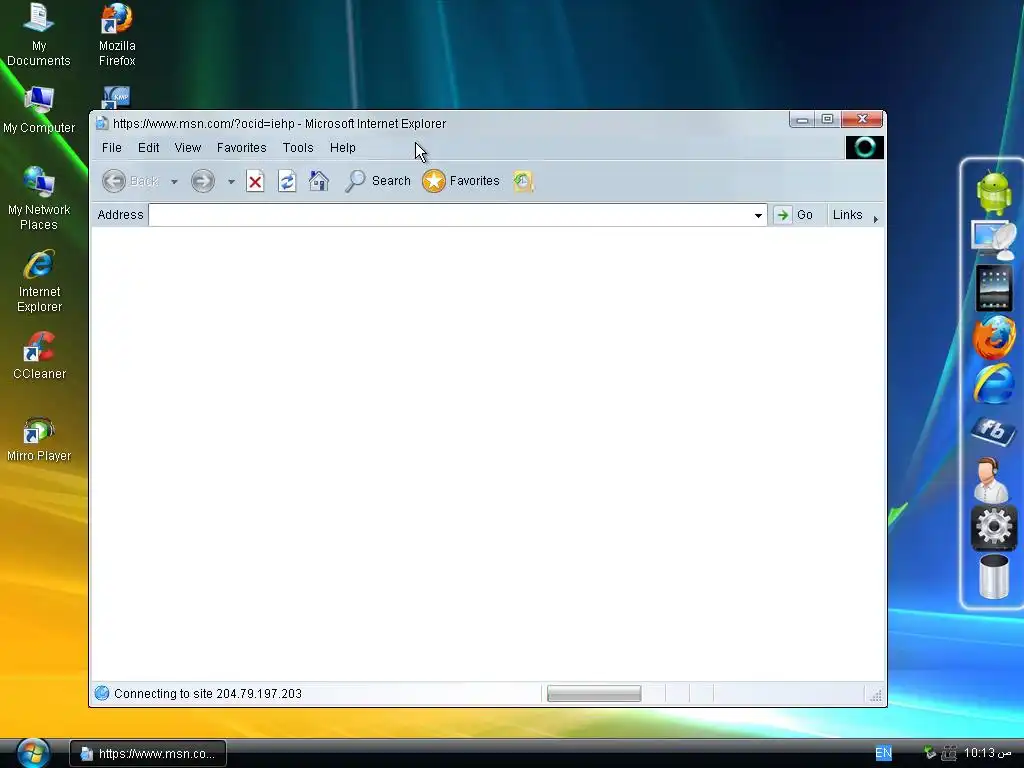Click the Links toolbar label

[848, 215]
